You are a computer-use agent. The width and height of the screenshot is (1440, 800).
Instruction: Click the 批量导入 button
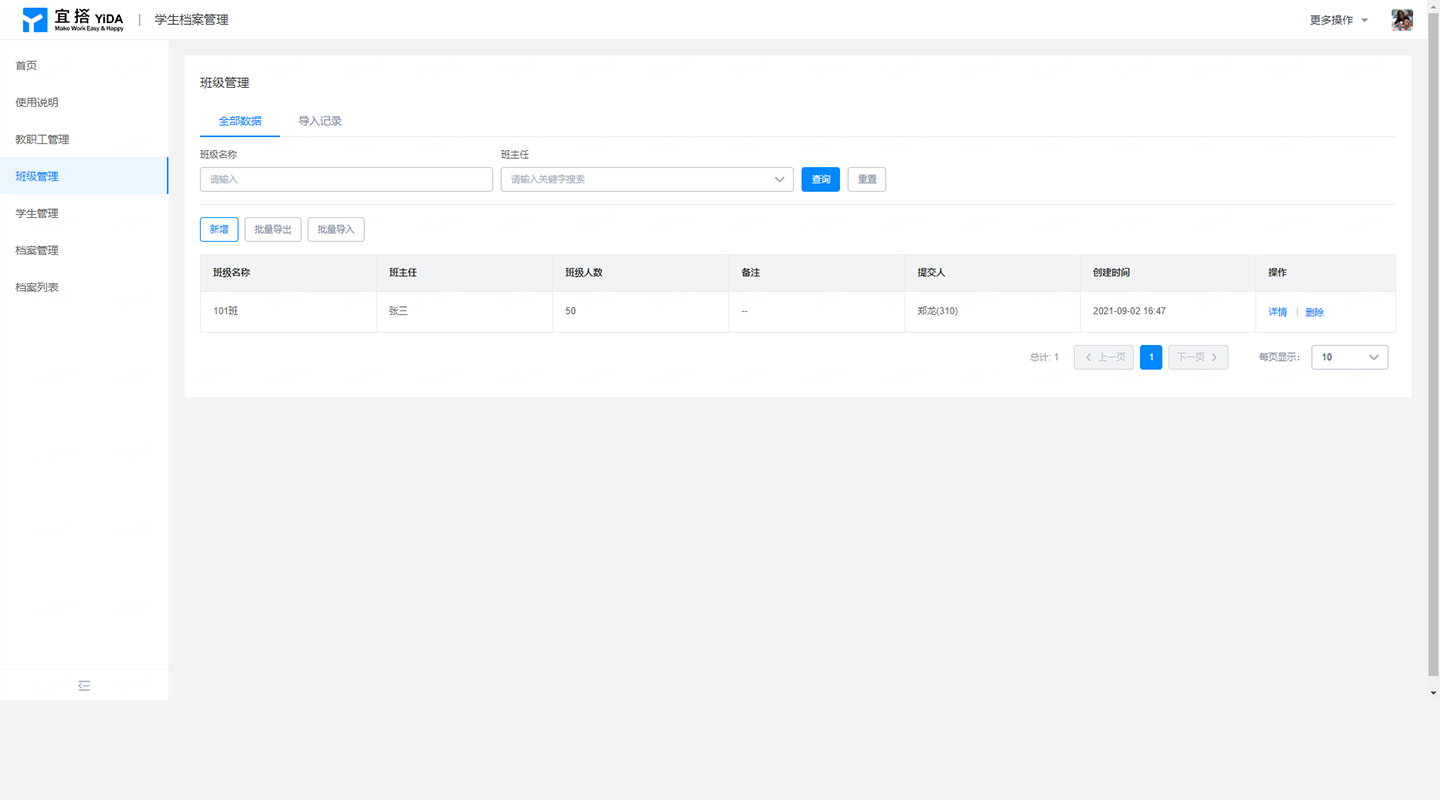tap(336, 229)
